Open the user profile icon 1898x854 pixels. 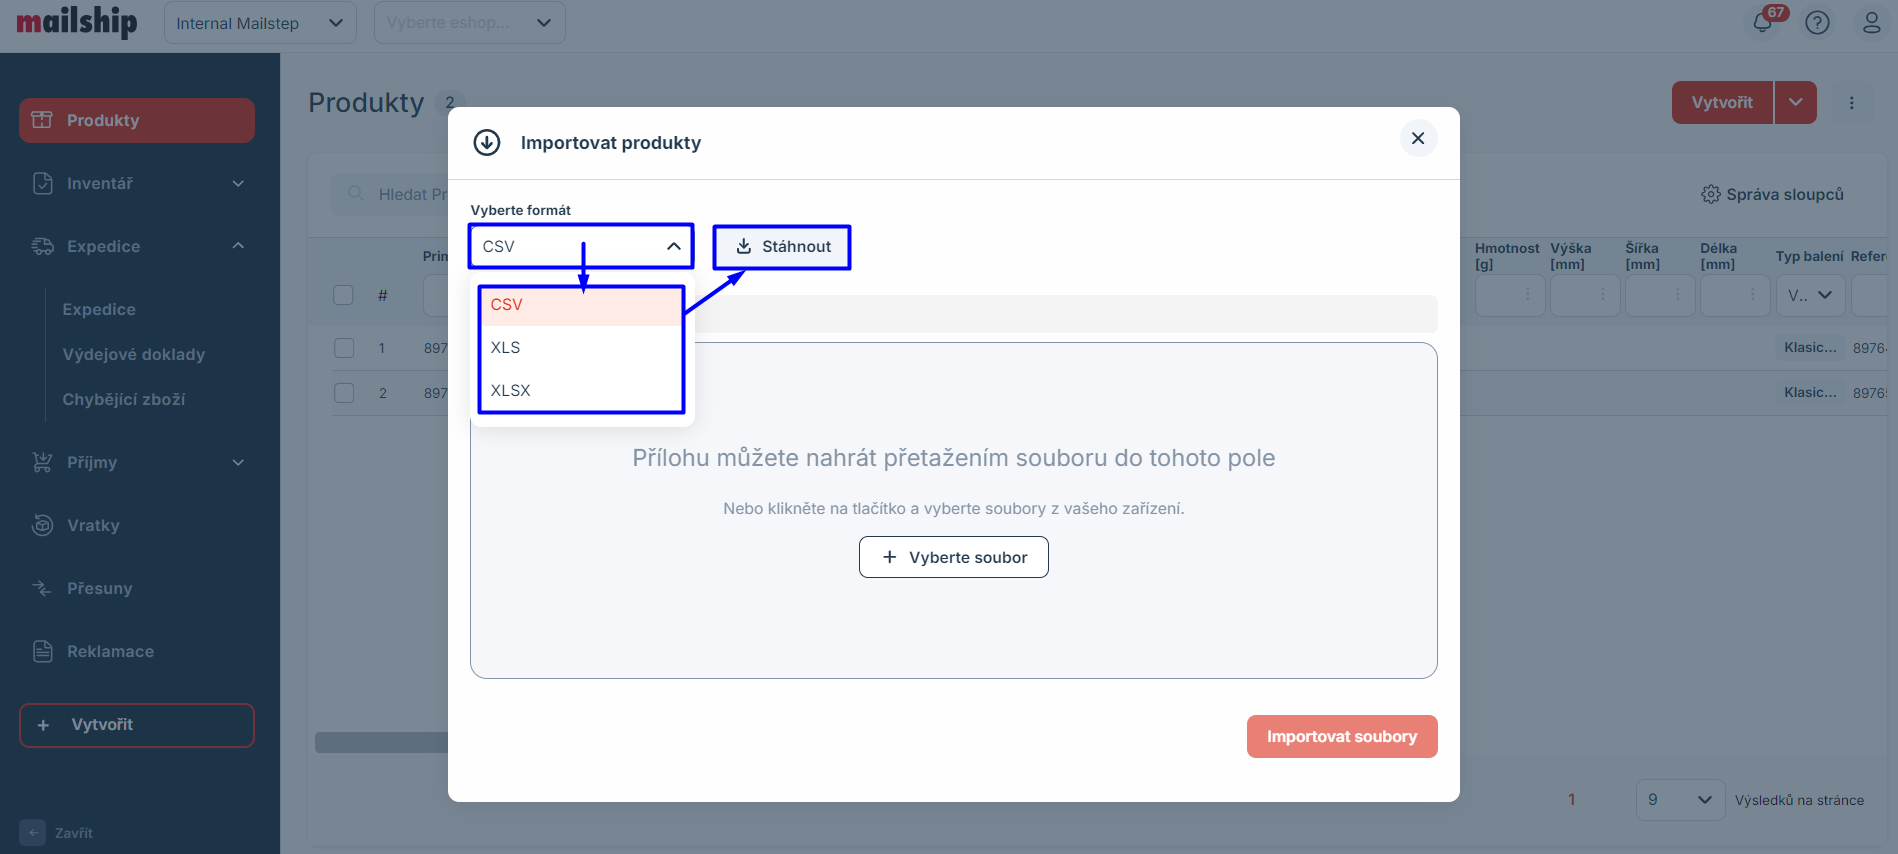coord(1871,22)
